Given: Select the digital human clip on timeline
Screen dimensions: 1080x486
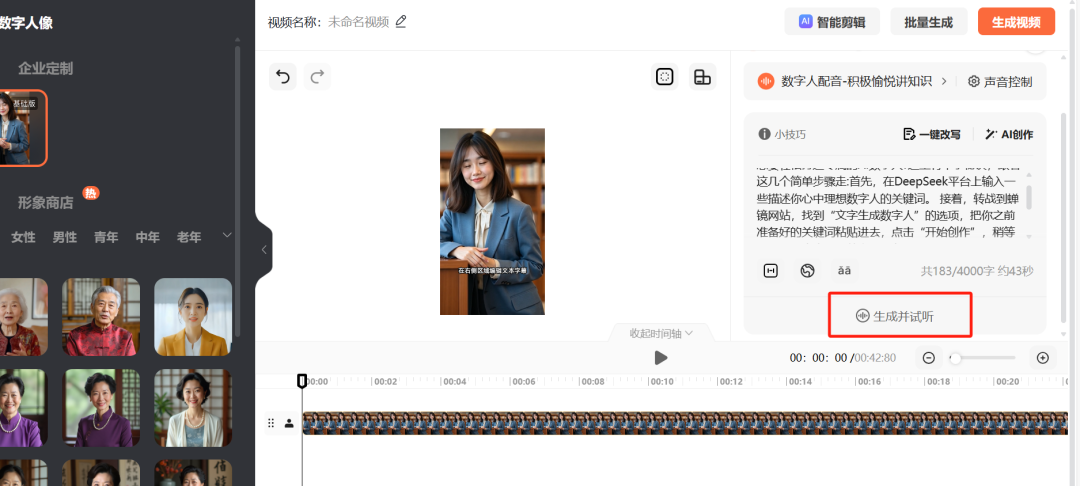Looking at the screenshot, I should click(x=685, y=423).
